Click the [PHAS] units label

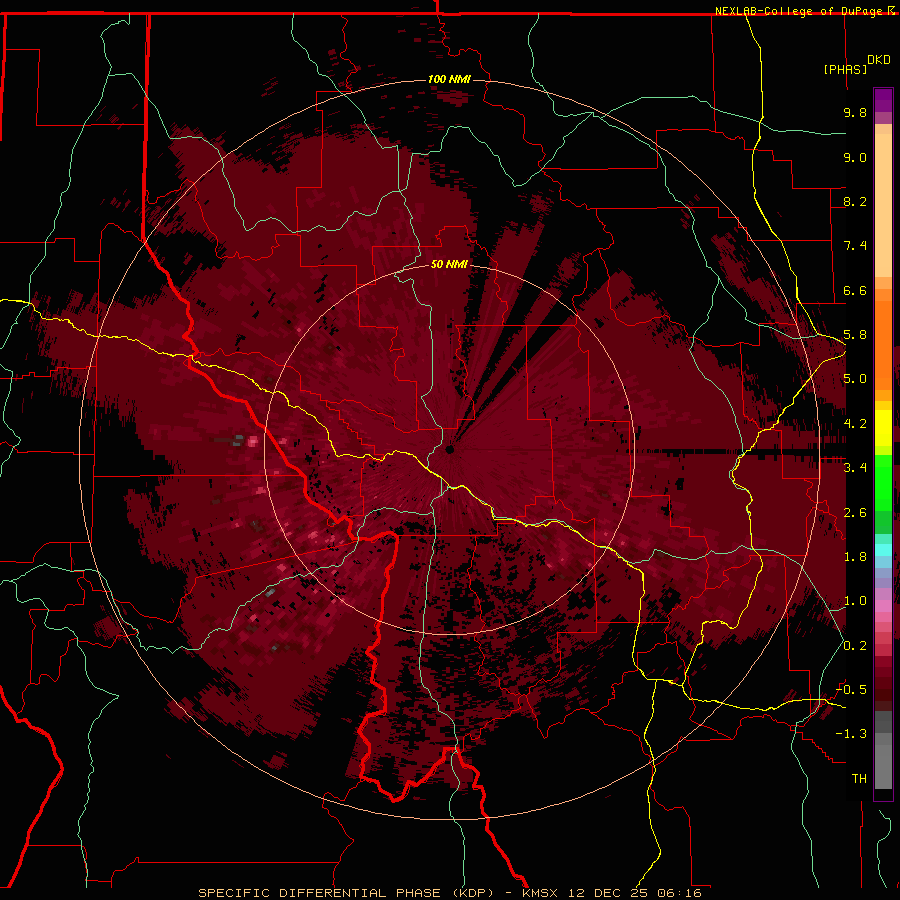coord(845,69)
